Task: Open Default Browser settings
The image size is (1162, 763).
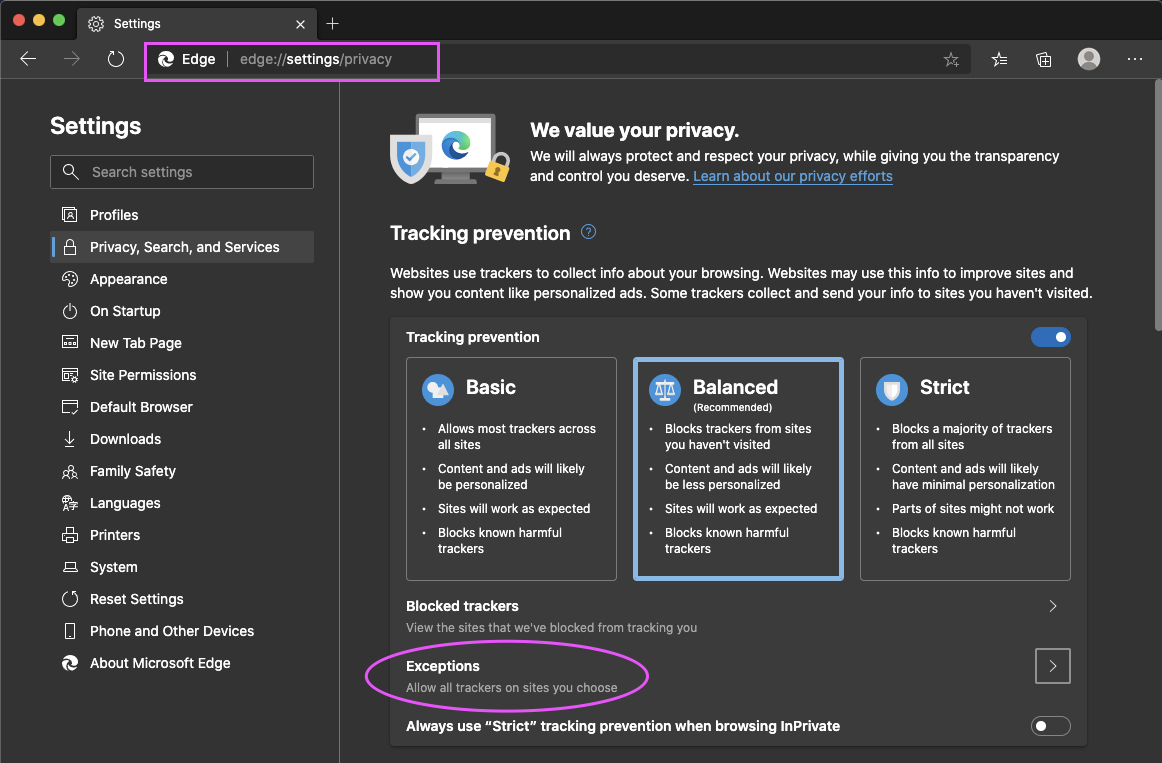Action: [x=182, y=407]
